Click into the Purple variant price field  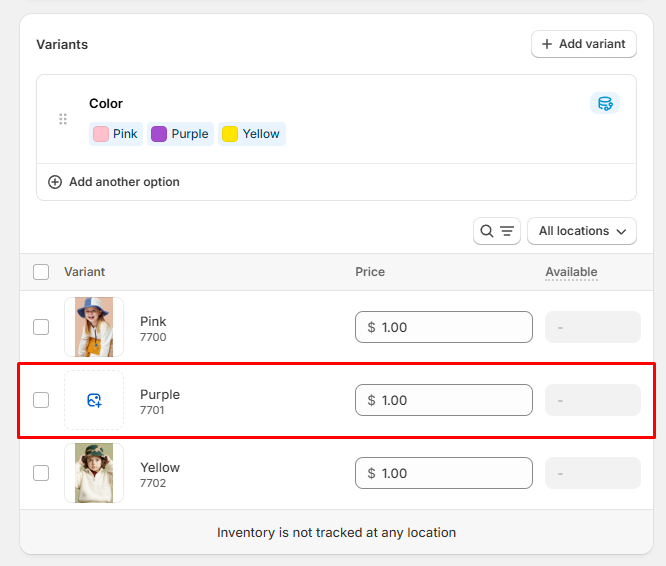tap(443, 400)
